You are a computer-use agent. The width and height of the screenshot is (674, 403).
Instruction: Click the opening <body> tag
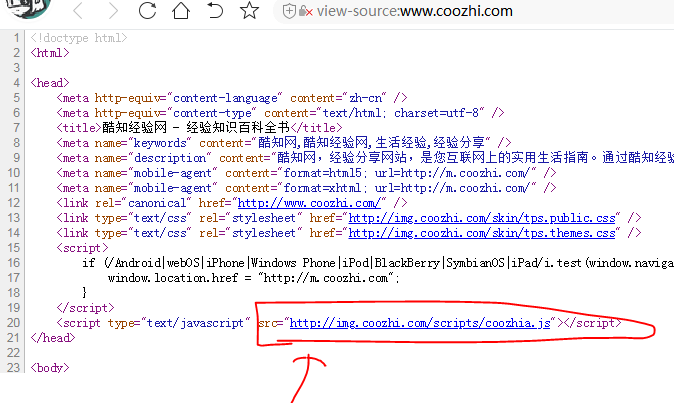[x=50, y=368]
